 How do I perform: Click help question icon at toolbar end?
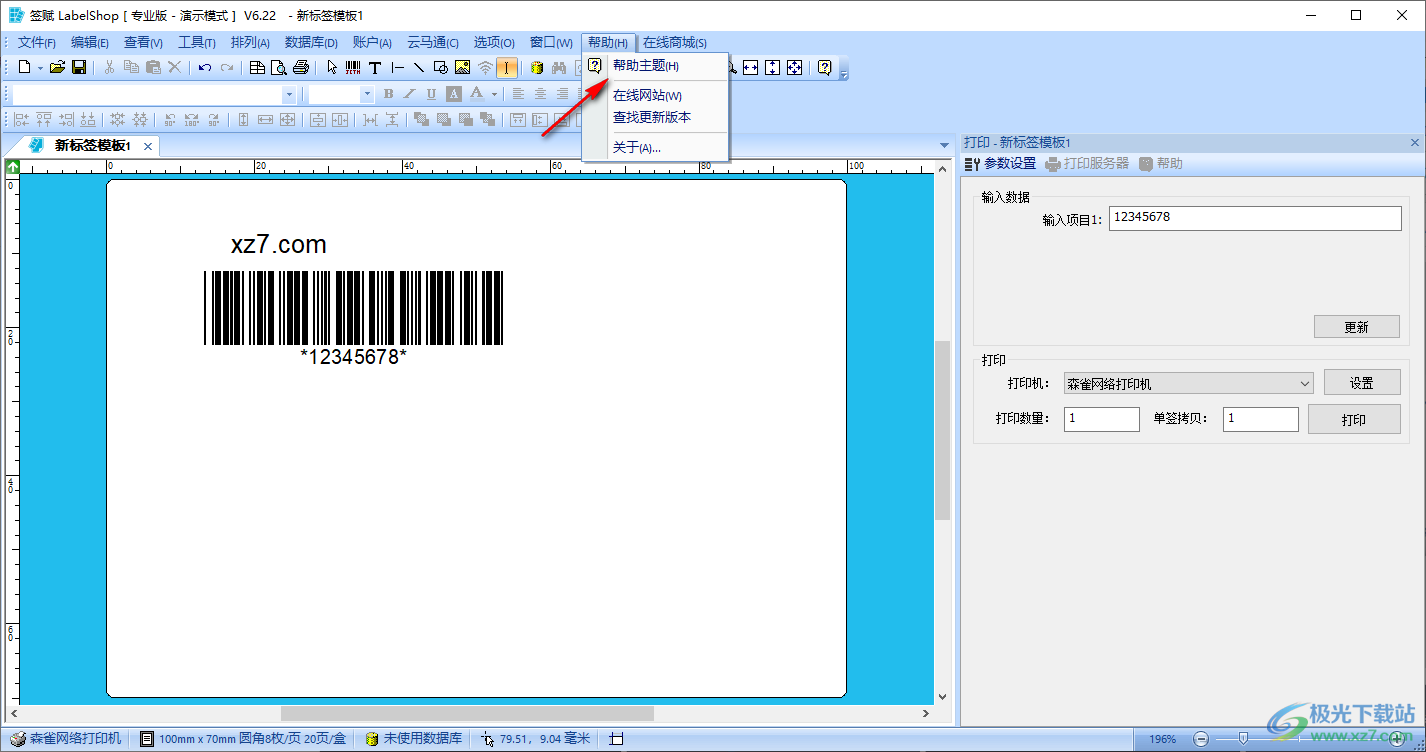coord(824,67)
